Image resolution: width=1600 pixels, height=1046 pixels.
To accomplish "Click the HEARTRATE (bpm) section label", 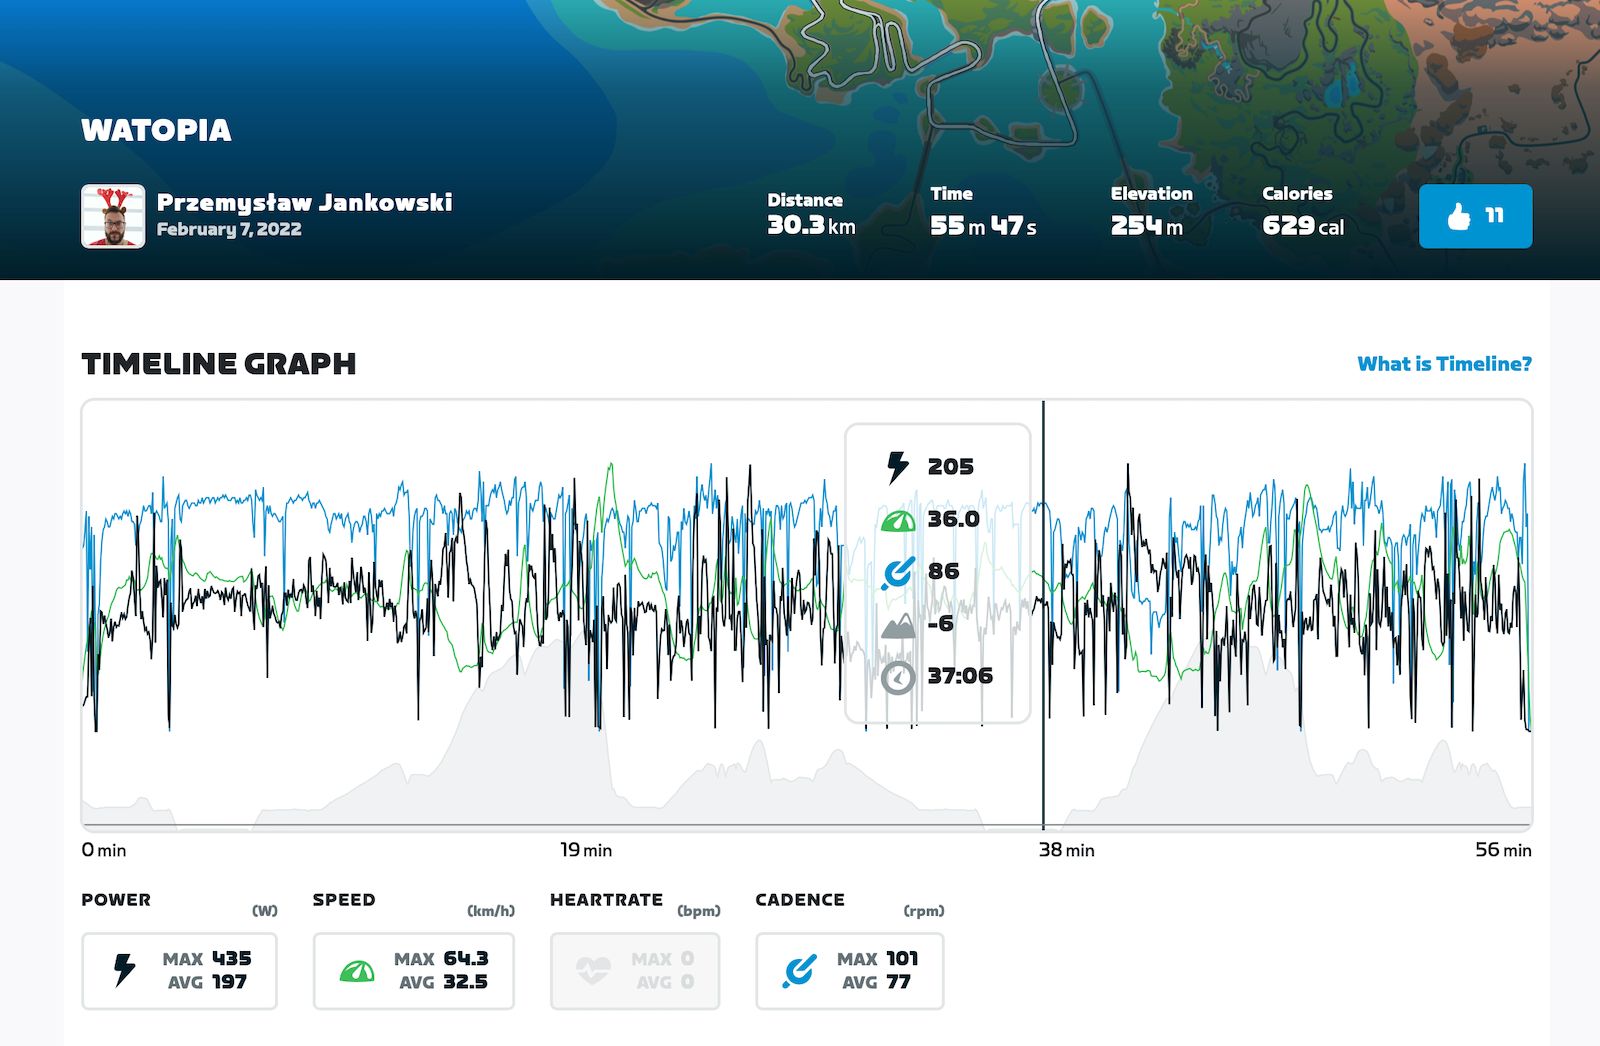I will tap(635, 903).
